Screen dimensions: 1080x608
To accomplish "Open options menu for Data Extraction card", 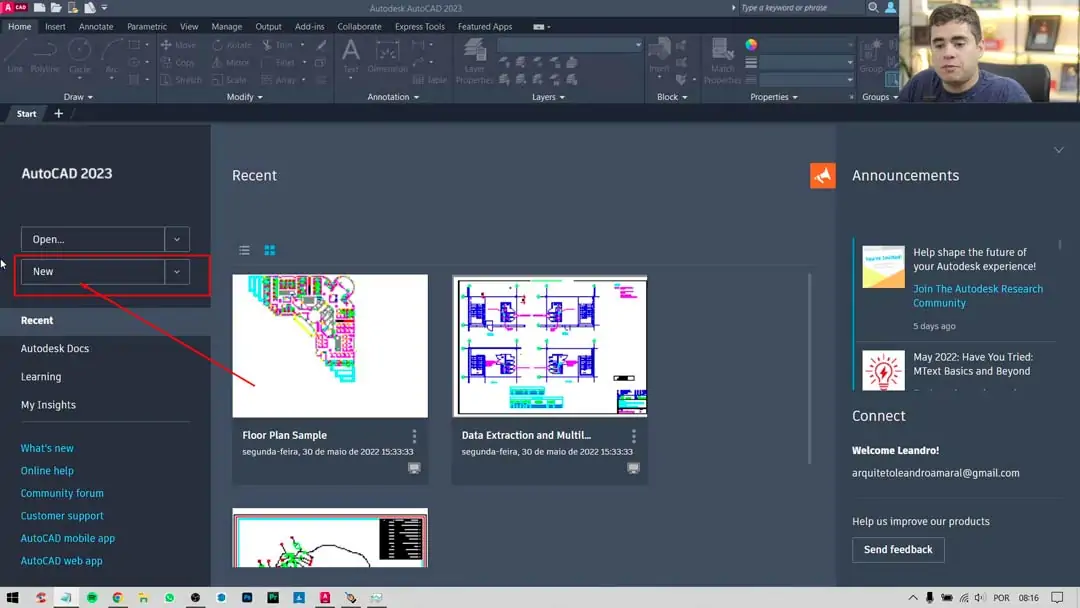I will 634,436.
